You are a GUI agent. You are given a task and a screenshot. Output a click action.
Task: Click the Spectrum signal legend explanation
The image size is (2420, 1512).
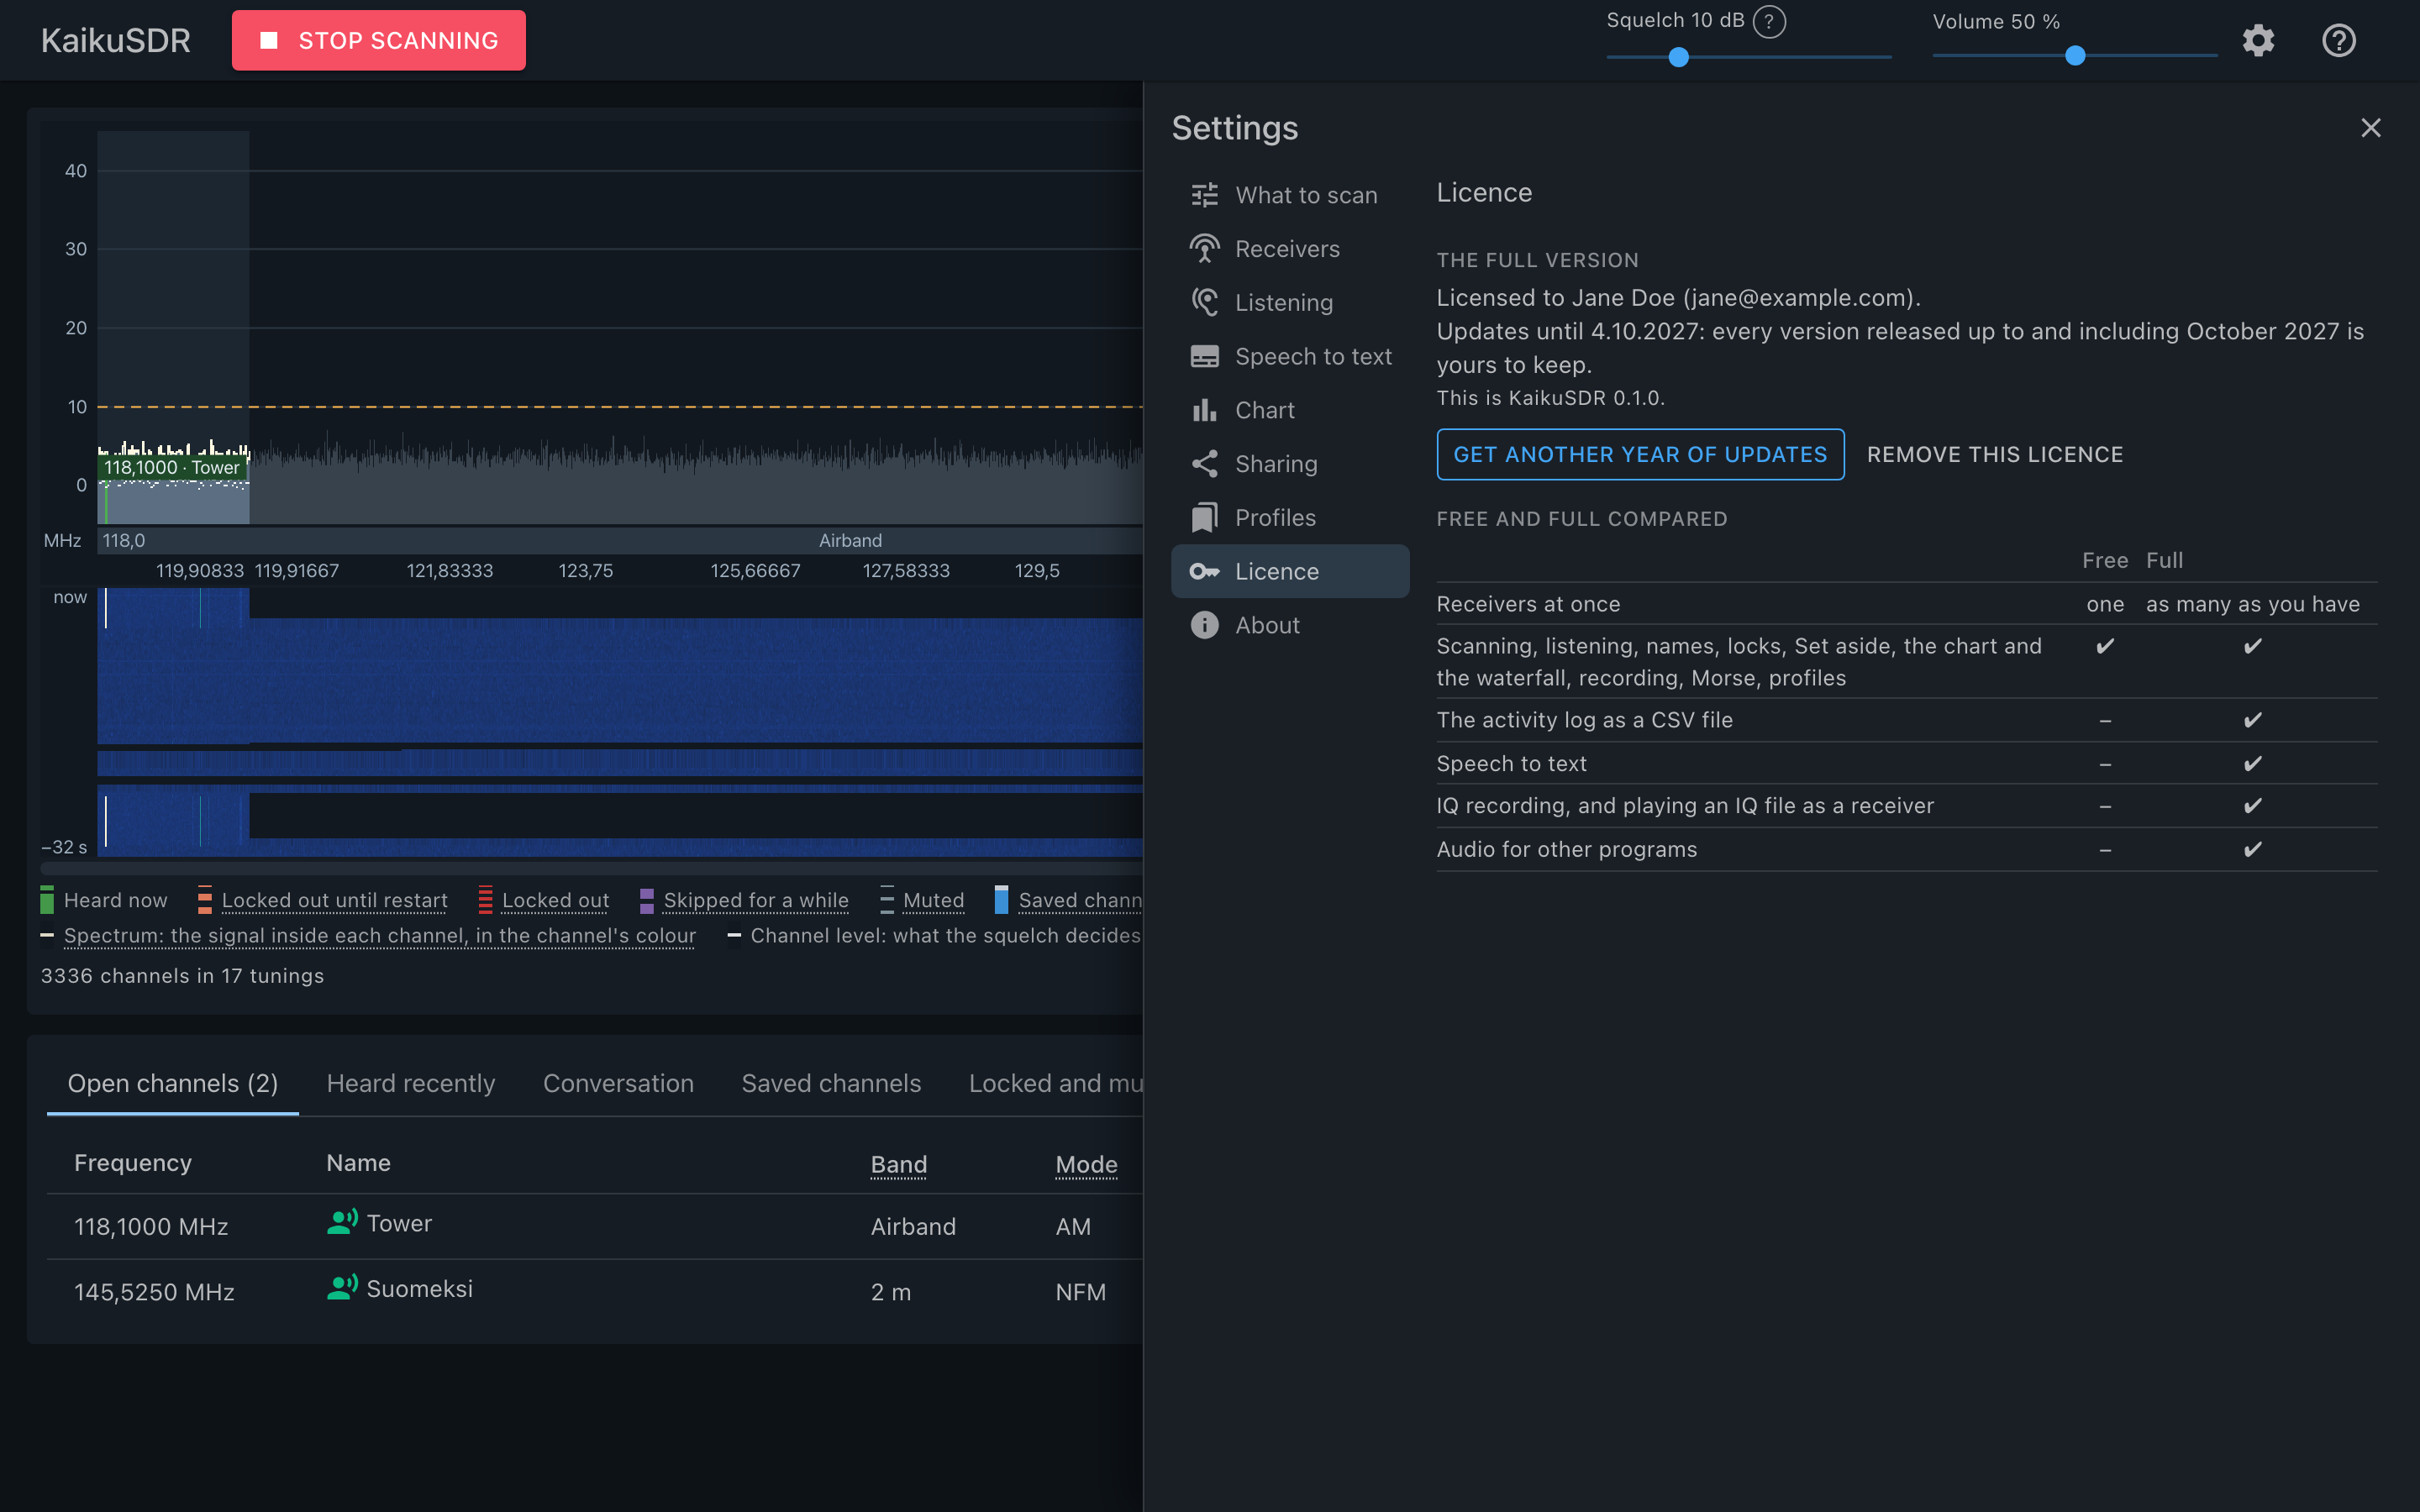[368, 936]
